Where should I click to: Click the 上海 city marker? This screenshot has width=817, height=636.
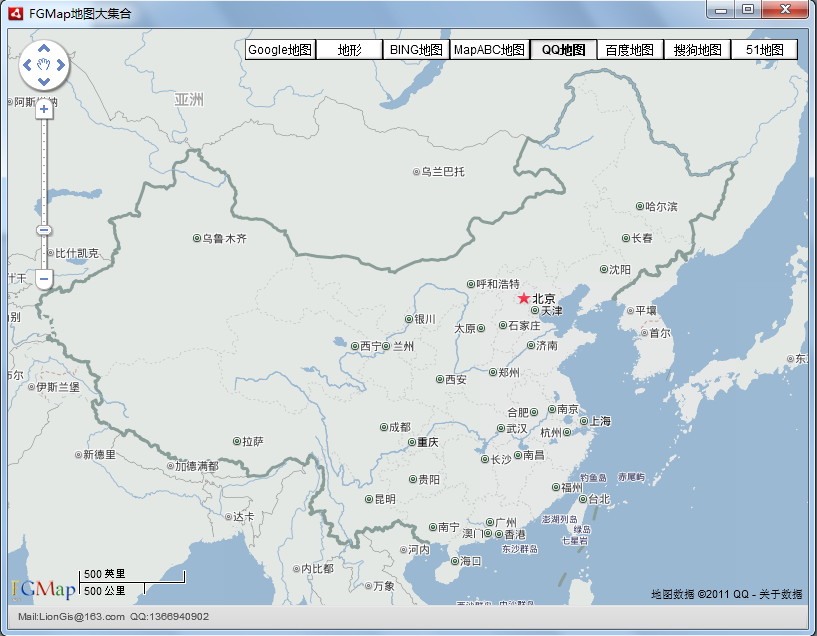tap(584, 421)
